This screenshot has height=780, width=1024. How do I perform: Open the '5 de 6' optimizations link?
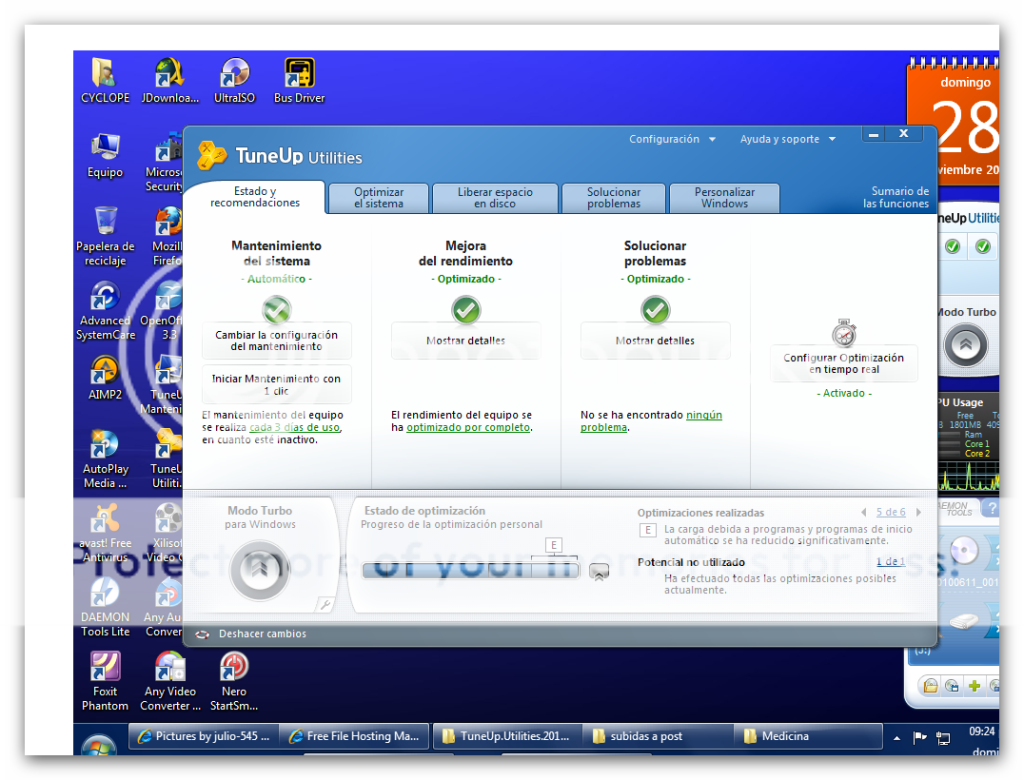coord(891,512)
